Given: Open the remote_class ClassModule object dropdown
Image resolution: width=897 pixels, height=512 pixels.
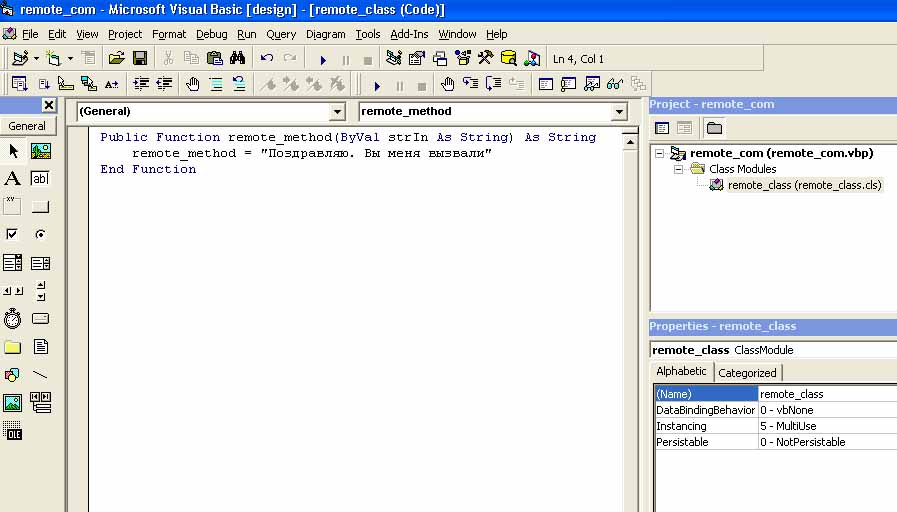Looking at the screenshot, I should (774, 350).
